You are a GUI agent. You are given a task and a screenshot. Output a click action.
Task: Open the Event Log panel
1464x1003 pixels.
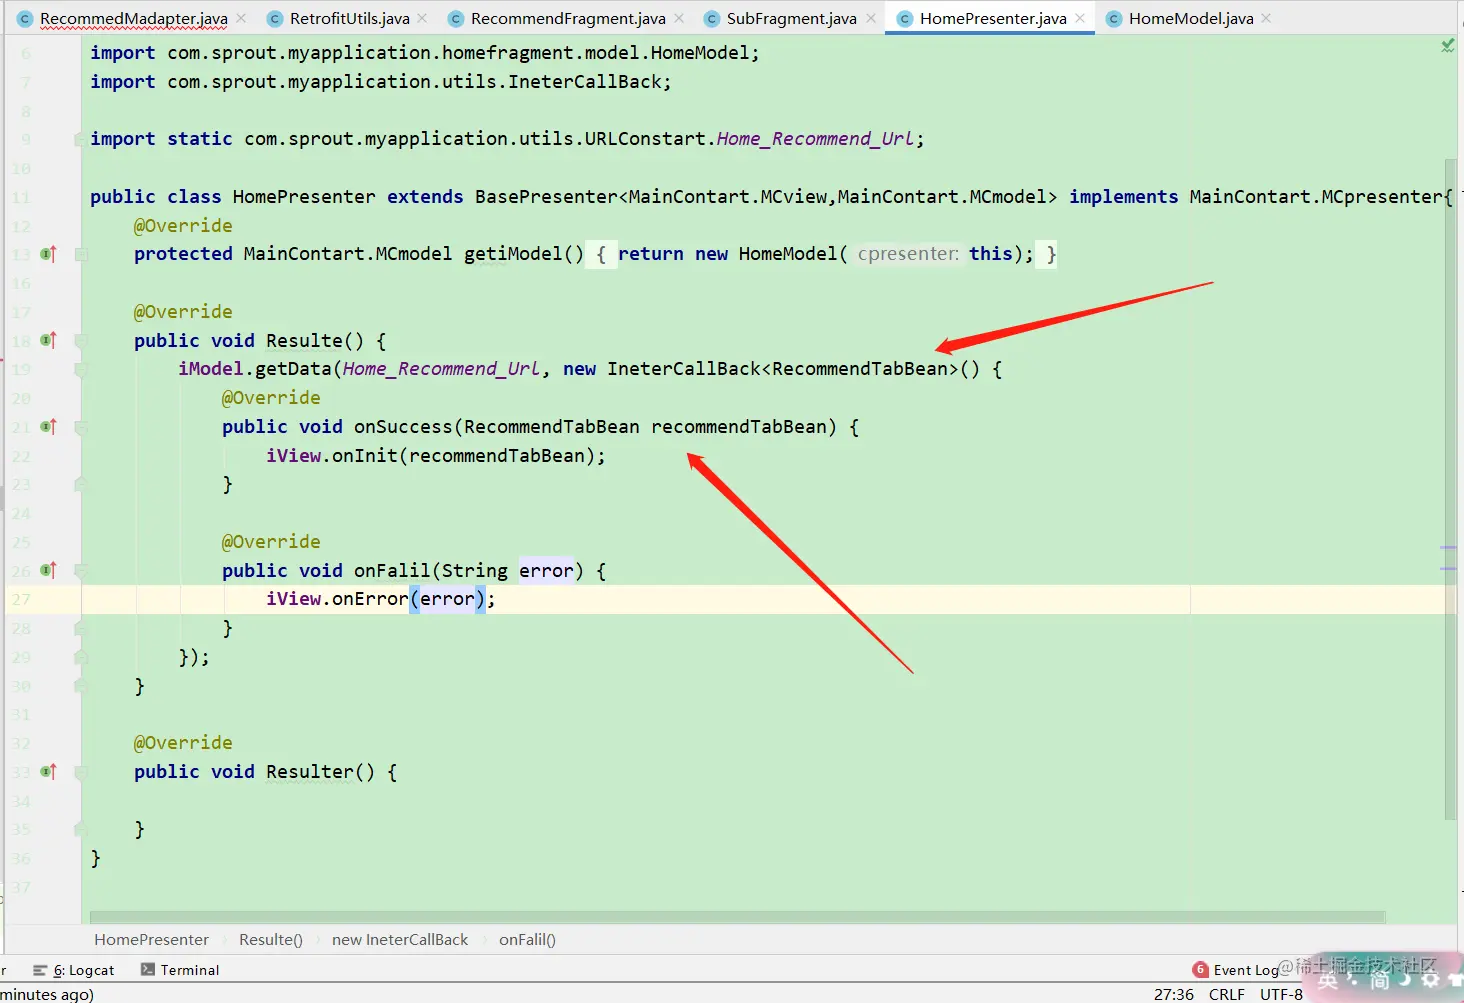tap(1236, 970)
